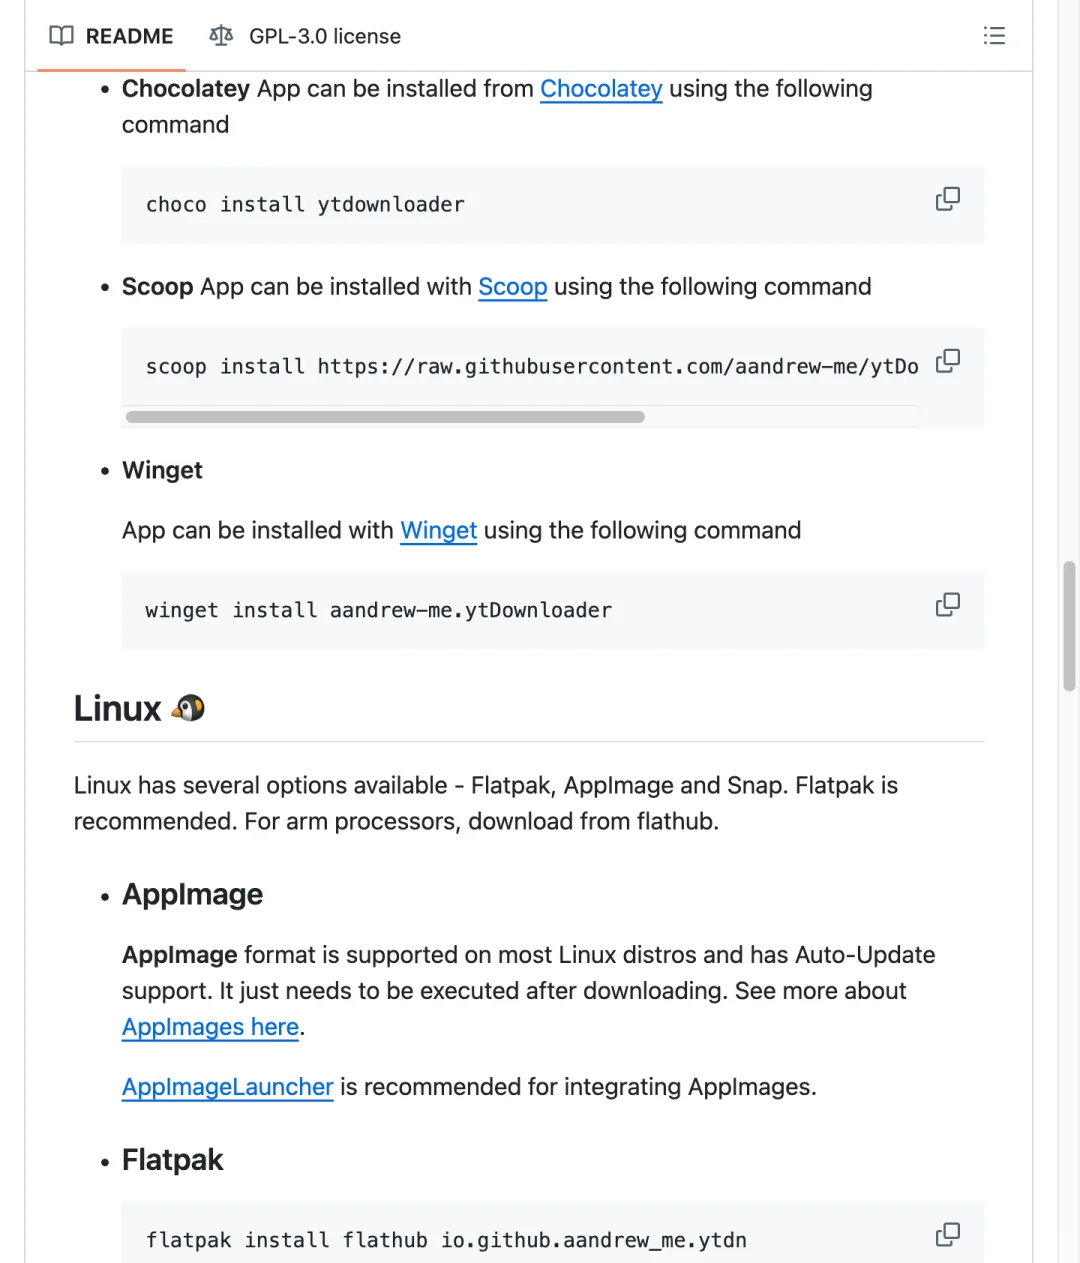Viewport: 1080px width, 1263px height.
Task: Copy the scoop install command
Action: [x=947, y=361]
